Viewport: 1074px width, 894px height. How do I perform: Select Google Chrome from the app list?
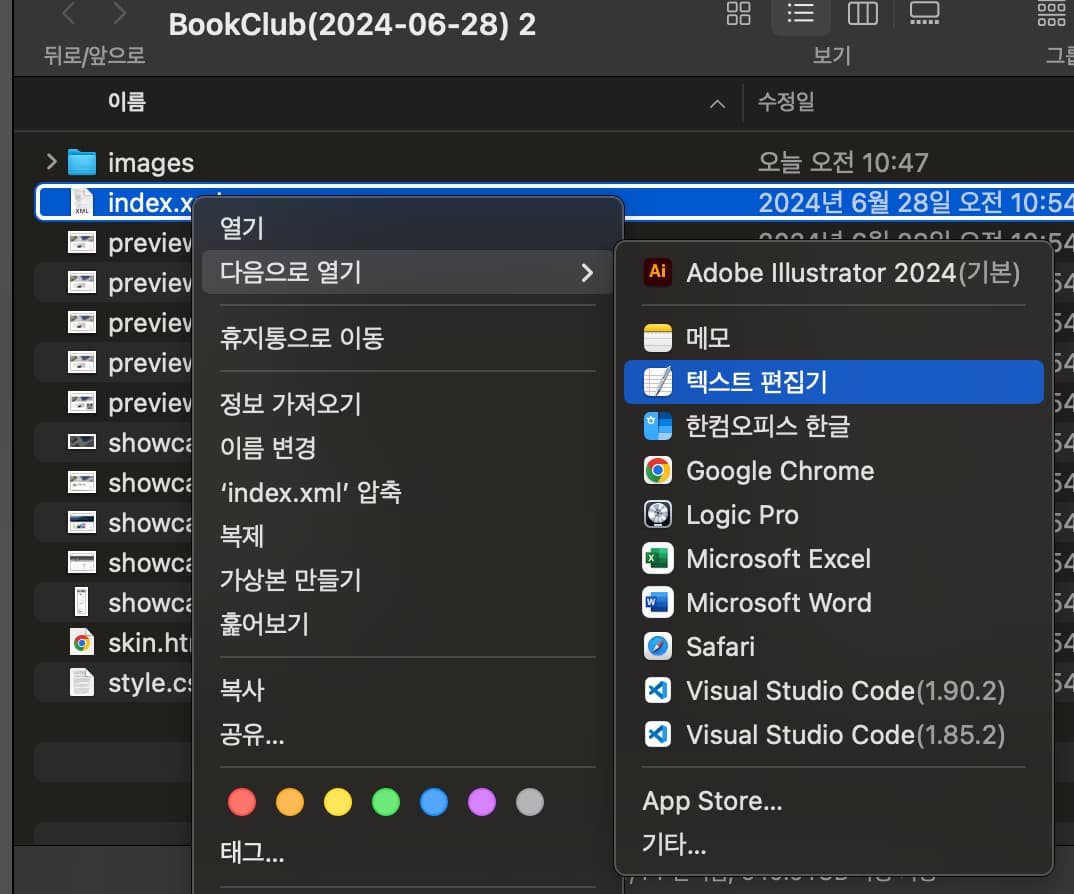pos(778,470)
